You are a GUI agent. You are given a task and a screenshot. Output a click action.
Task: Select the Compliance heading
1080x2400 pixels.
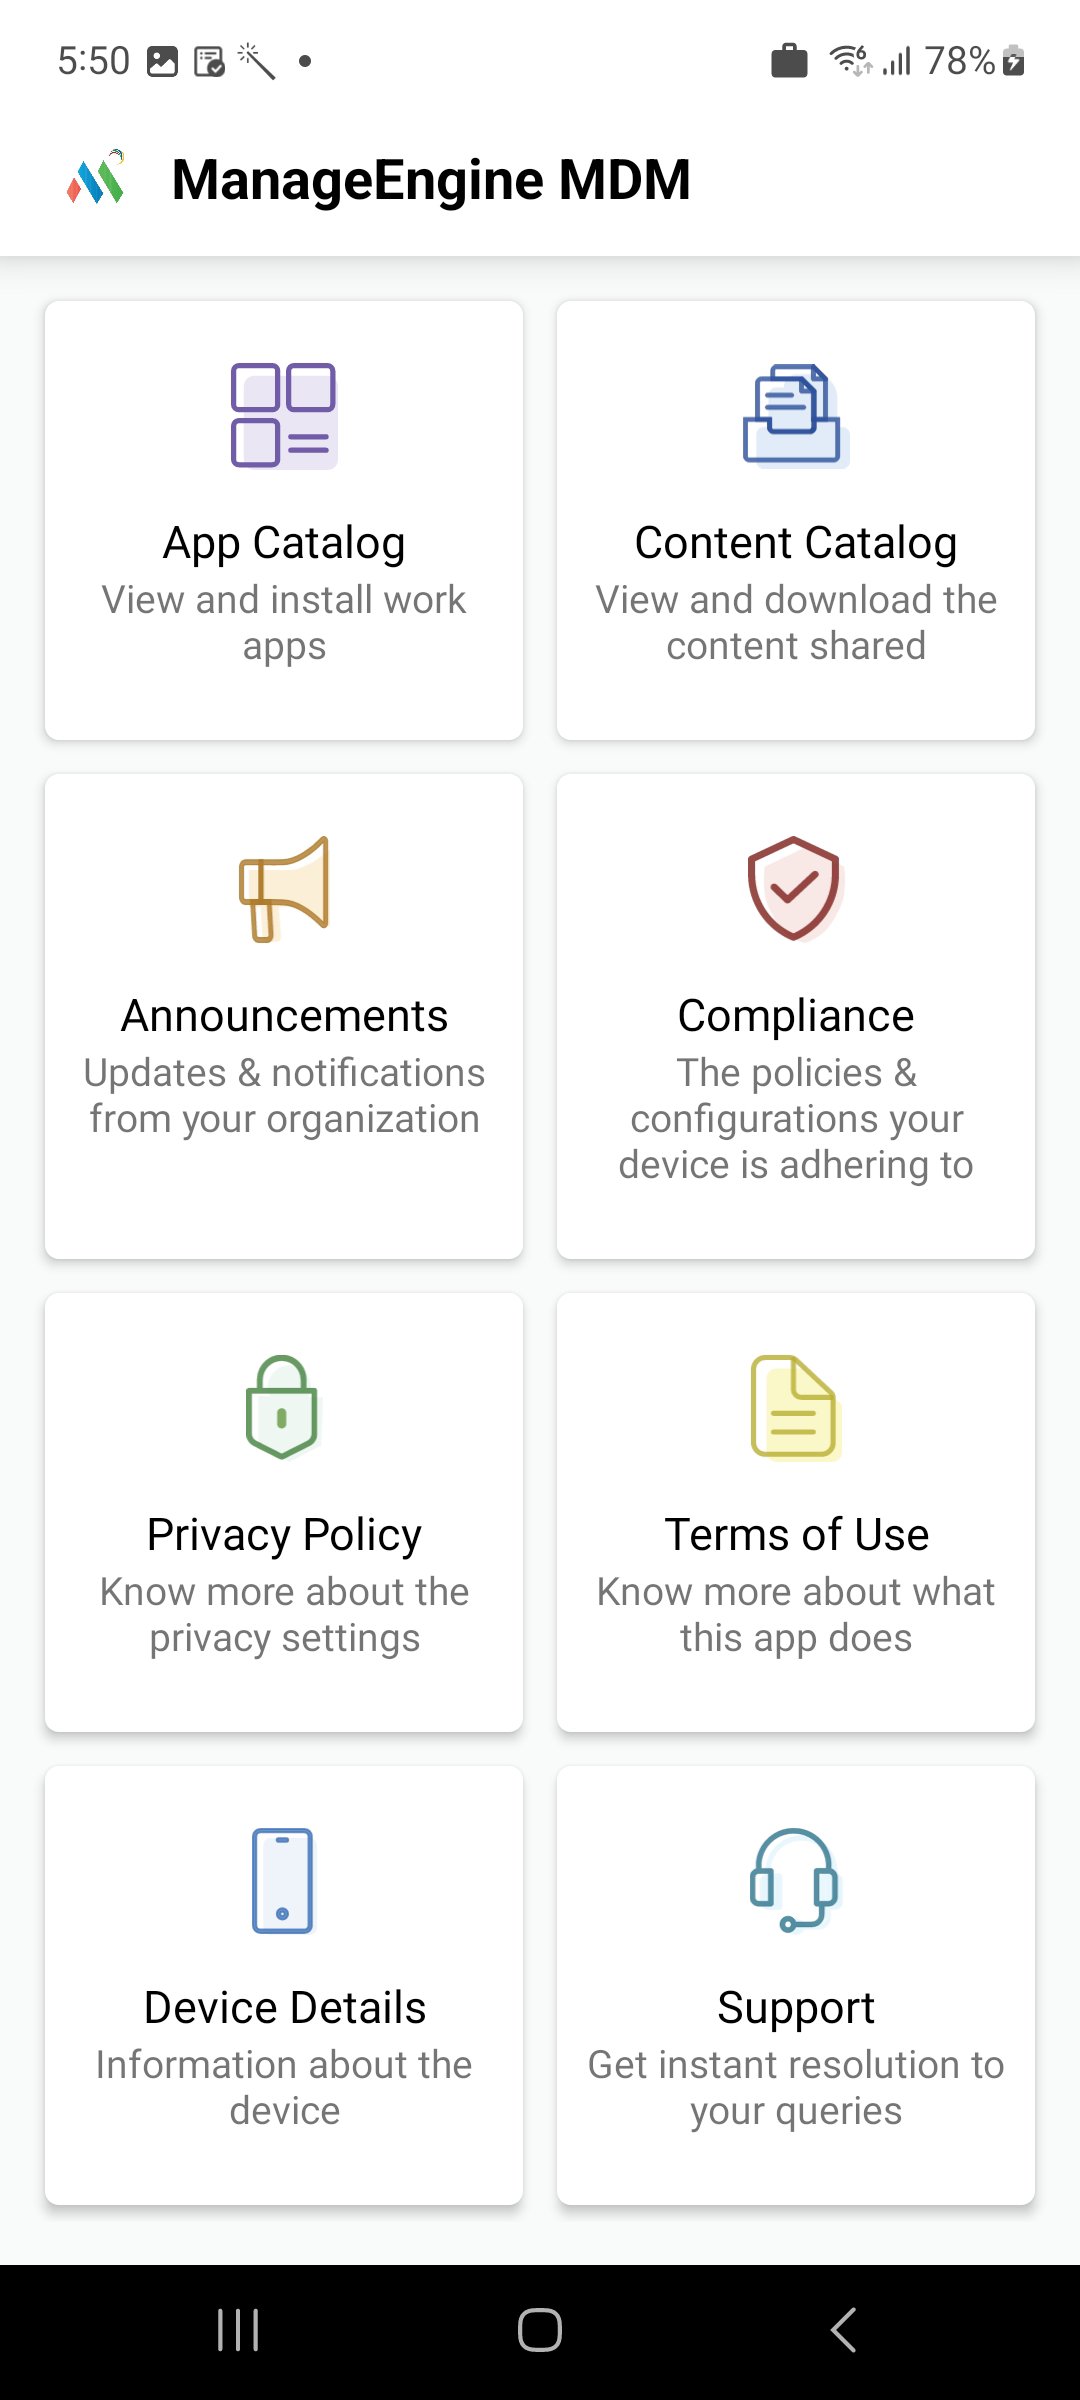coord(796,1016)
